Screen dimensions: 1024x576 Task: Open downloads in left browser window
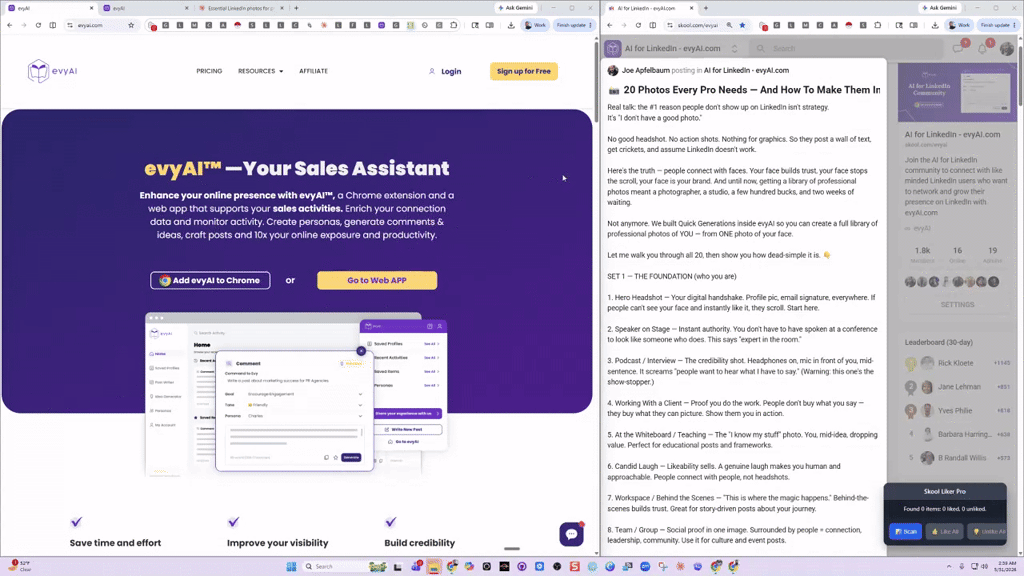pos(511,25)
